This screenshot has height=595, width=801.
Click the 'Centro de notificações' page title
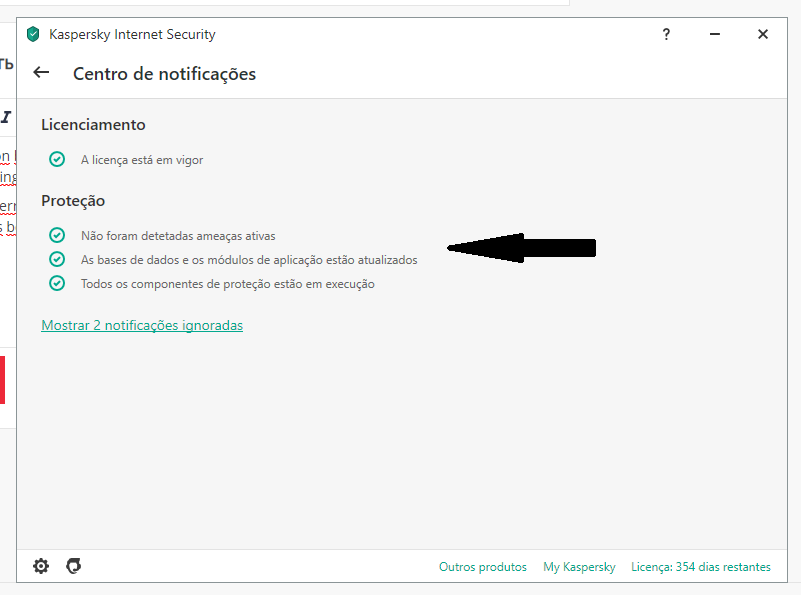[164, 74]
